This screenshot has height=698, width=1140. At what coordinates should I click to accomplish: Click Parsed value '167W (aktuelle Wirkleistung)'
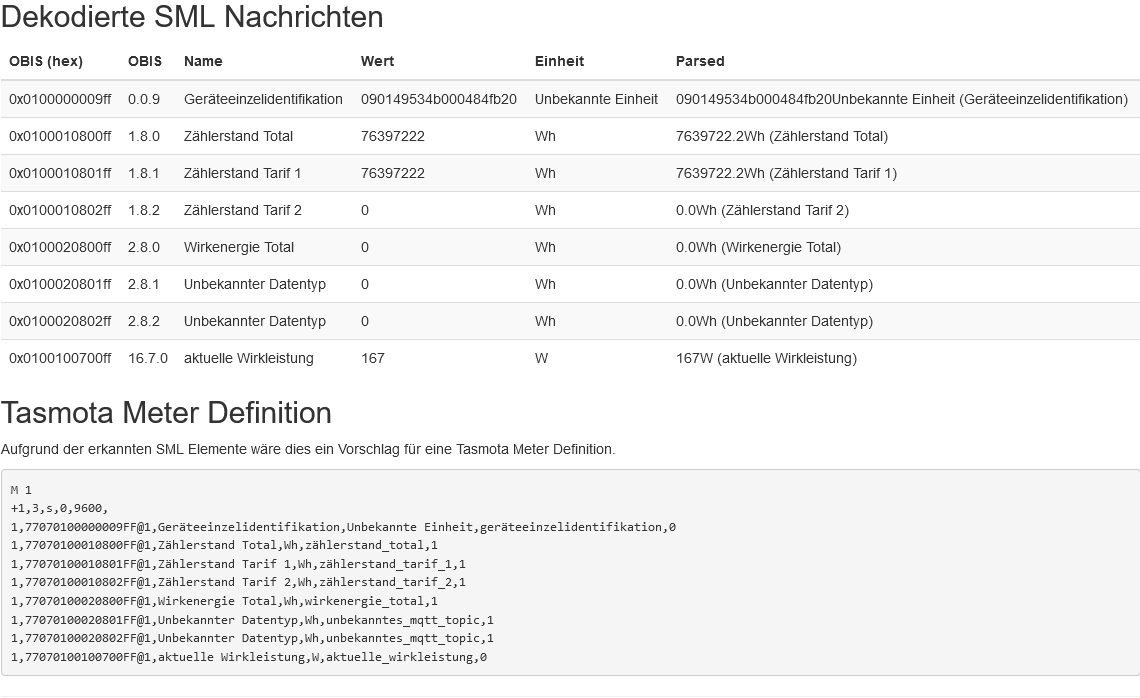click(766, 358)
